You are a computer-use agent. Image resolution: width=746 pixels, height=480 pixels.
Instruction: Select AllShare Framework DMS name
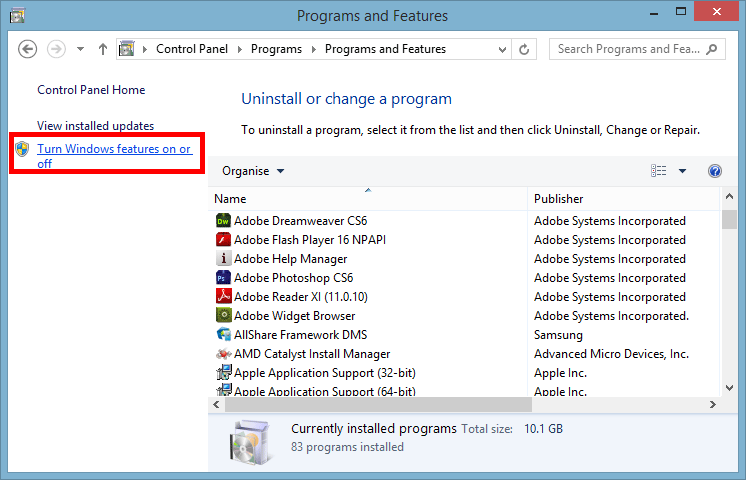click(x=301, y=335)
